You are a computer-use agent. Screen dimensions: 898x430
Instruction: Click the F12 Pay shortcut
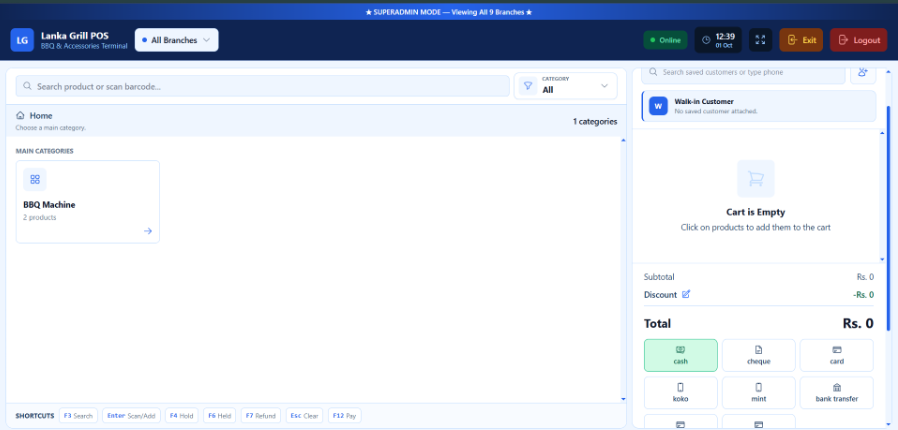pyautogui.click(x=344, y=416)
